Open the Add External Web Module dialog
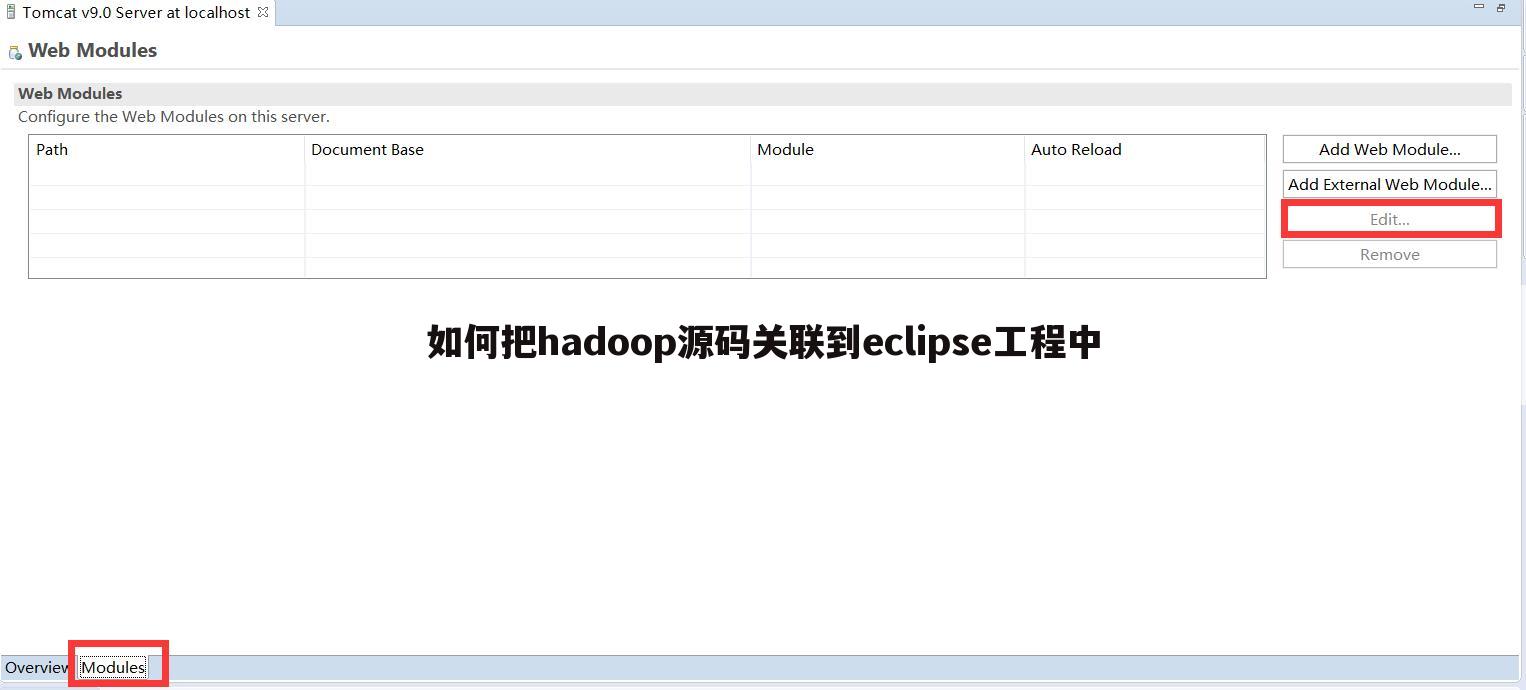Image resolution: width=1526 pixels, height=690 pixels. [1389, 183]
